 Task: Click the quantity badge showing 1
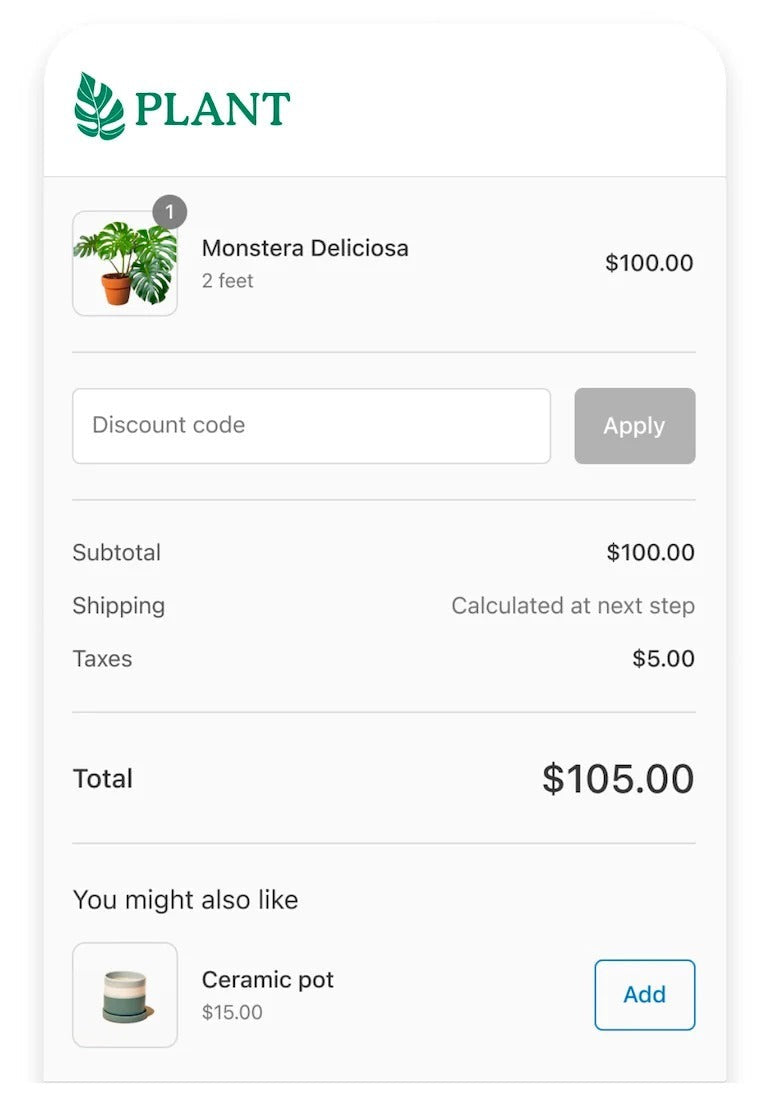[170, 212]
